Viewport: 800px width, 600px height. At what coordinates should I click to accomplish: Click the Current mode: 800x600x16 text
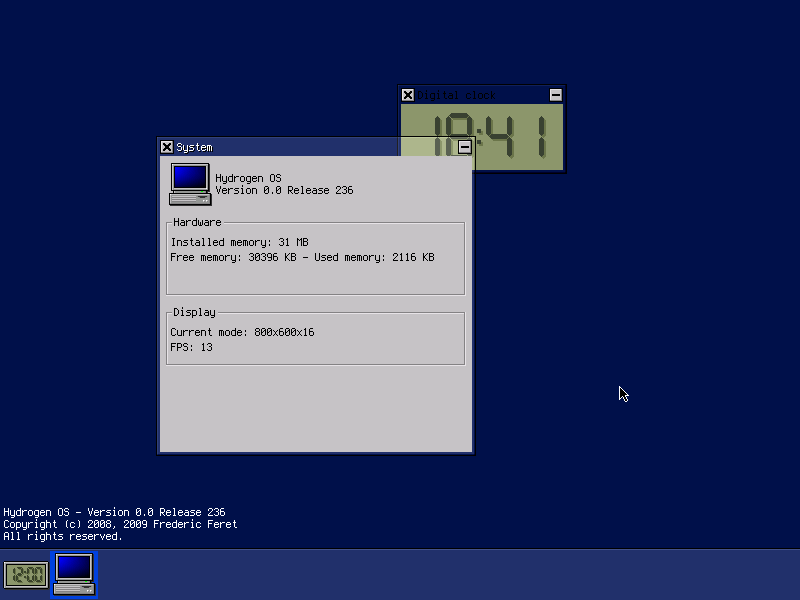(x=242, y=332)
